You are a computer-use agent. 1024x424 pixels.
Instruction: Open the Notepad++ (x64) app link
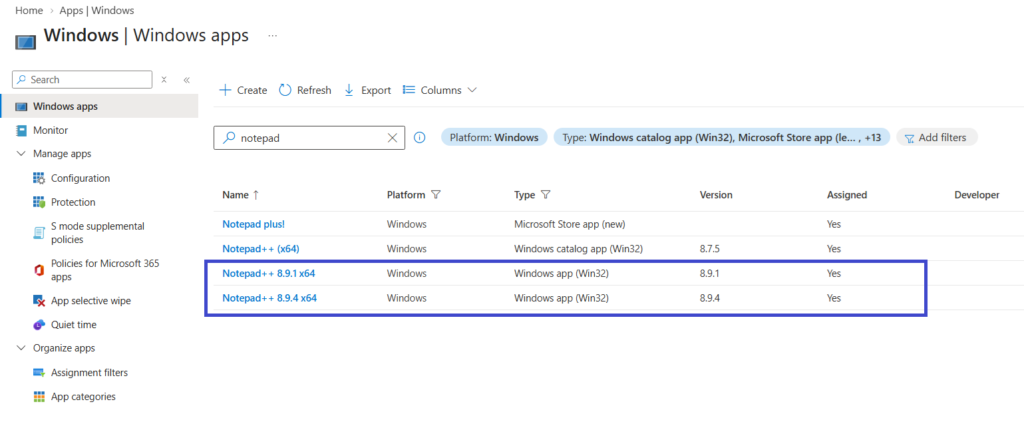coord(261,249)
